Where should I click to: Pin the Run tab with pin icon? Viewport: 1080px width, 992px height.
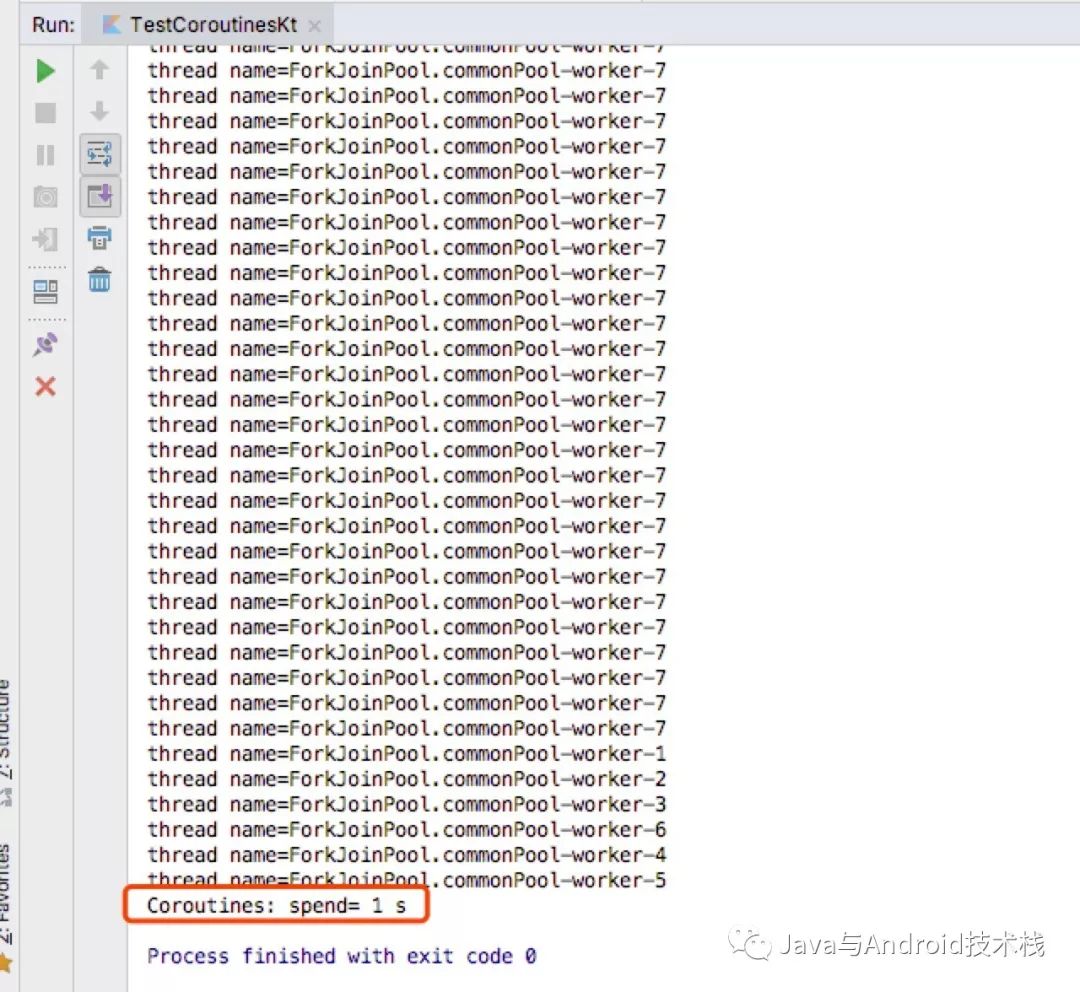pyautogui.click(x=45, y=344)
